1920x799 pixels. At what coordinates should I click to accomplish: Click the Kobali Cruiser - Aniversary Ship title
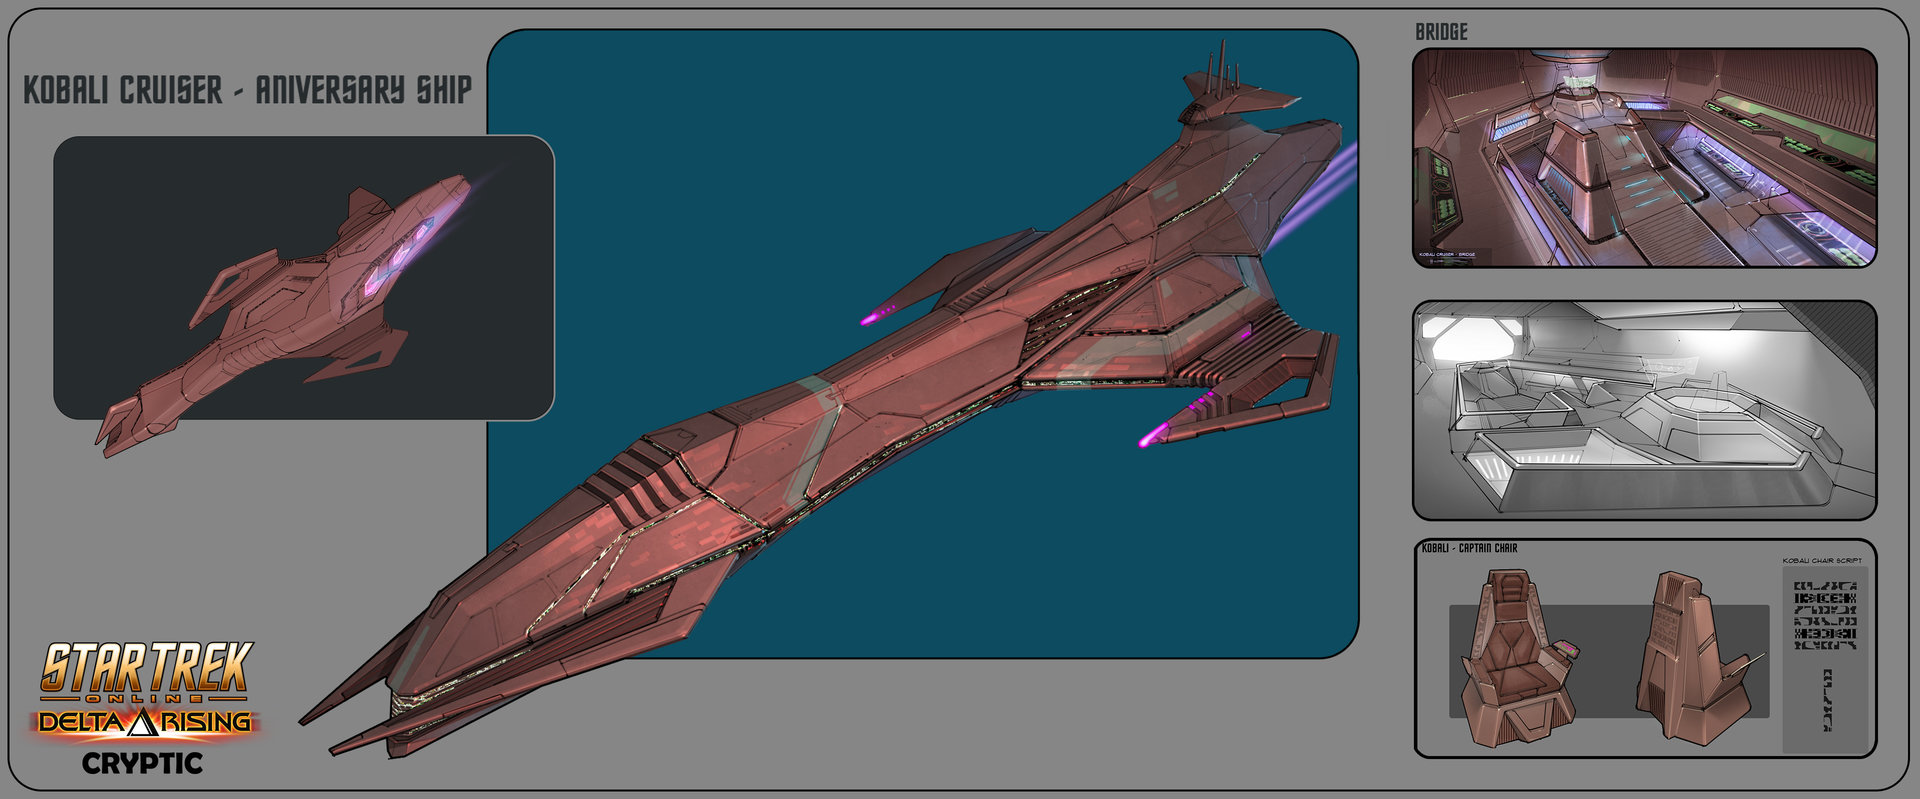point(247,90)
